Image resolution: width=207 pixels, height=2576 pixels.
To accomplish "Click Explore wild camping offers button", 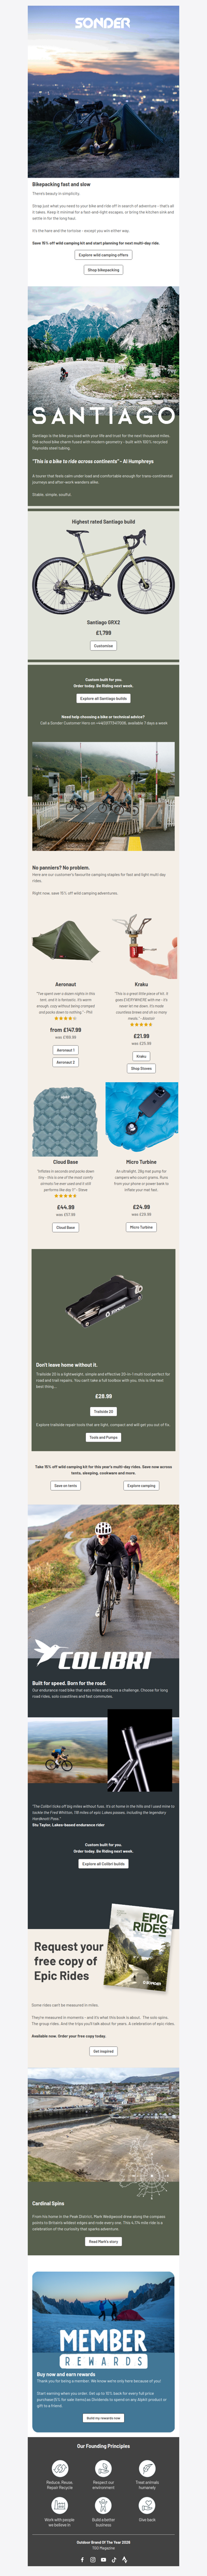I will tap(103, 255).
